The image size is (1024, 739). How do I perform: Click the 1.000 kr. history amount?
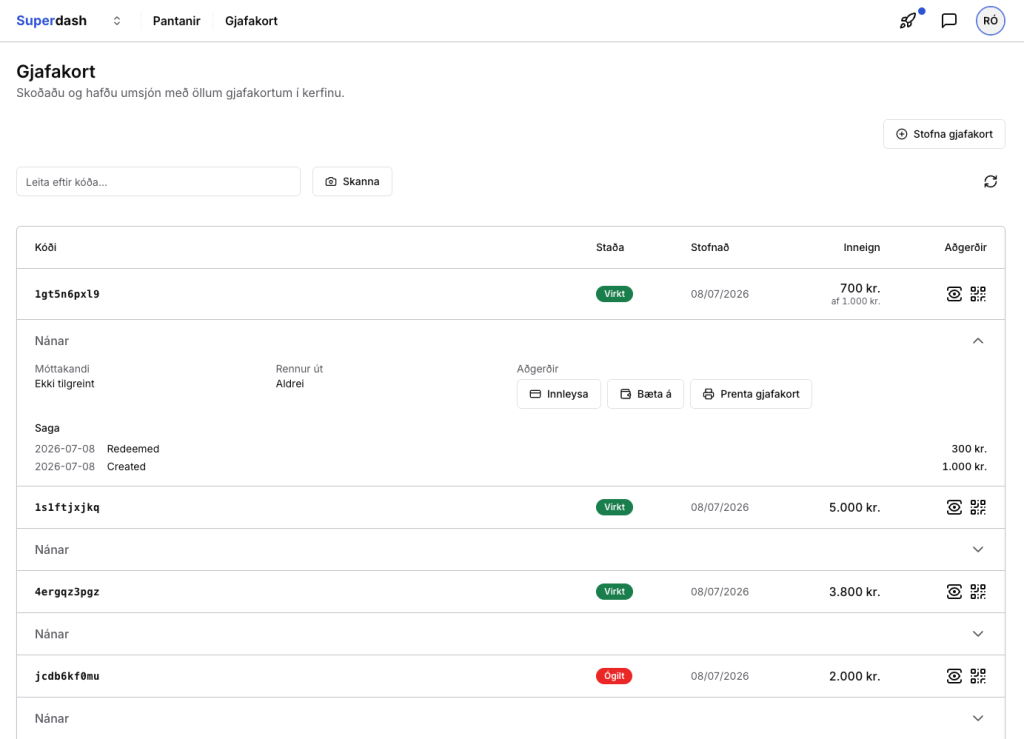pyautogui.click(x=964, y=467)
